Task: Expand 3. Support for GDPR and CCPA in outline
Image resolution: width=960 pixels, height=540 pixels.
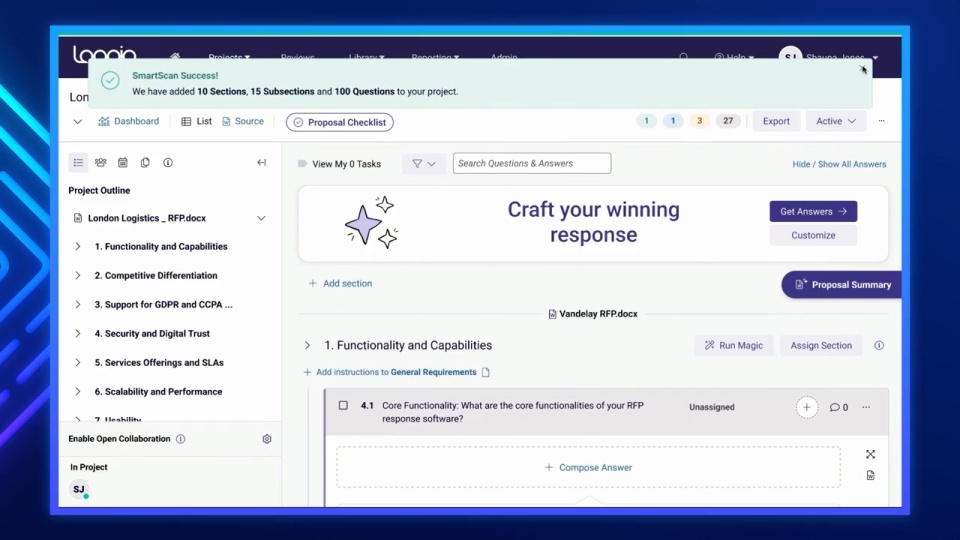Action: click(78, 304)
